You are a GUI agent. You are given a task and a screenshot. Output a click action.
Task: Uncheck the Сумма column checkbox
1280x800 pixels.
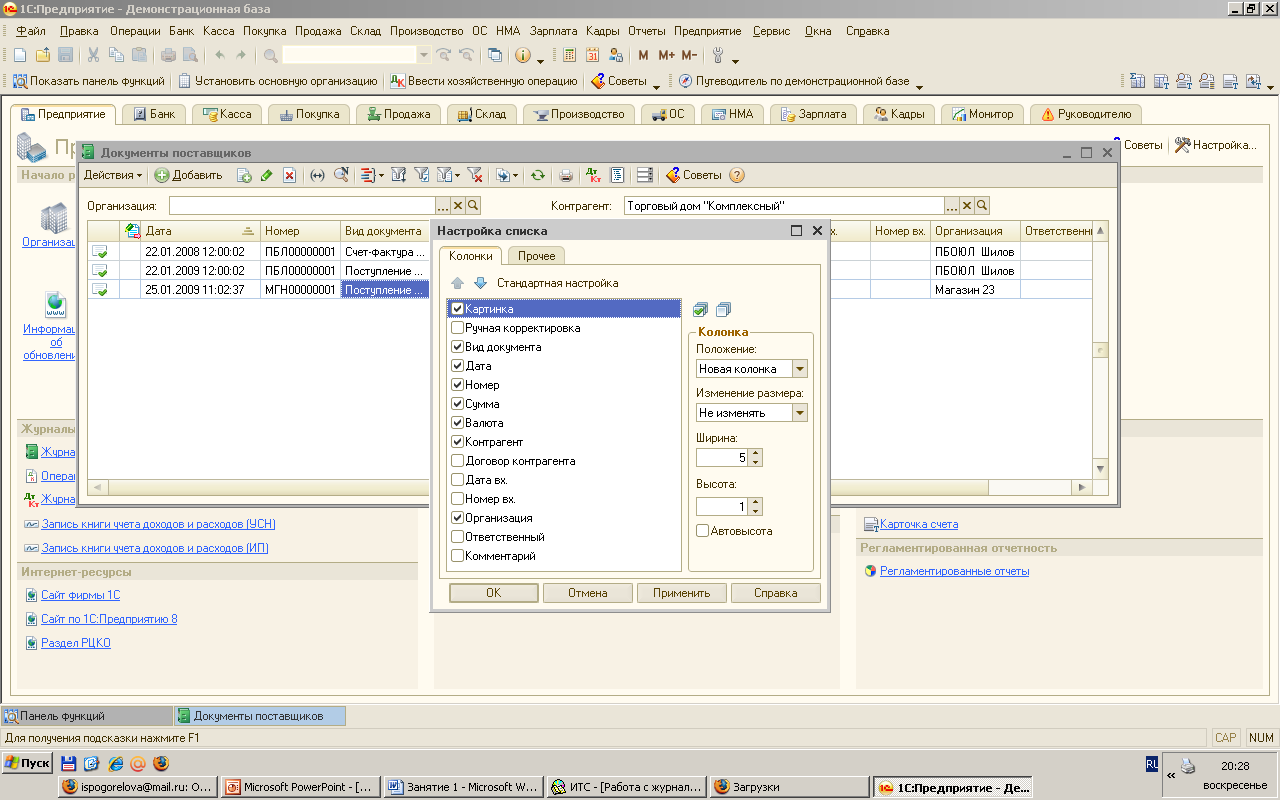458,404
